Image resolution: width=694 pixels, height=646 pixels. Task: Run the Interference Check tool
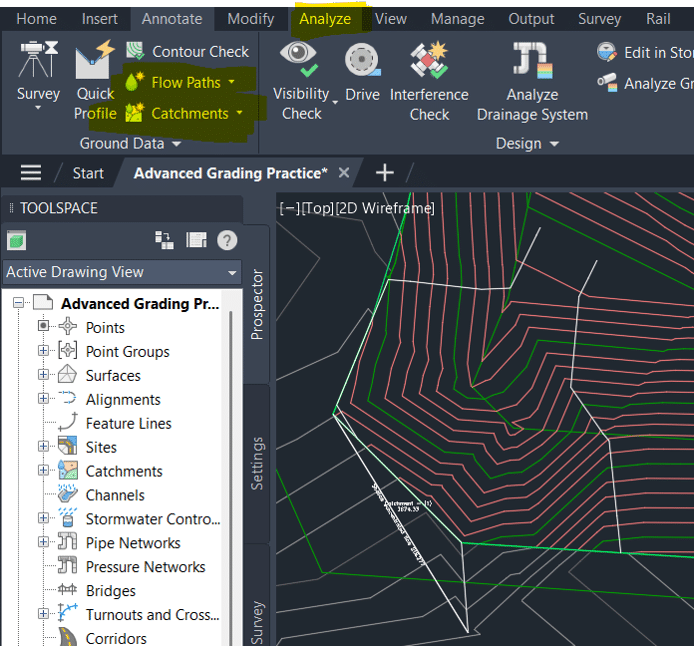click(x=429, y=81)
